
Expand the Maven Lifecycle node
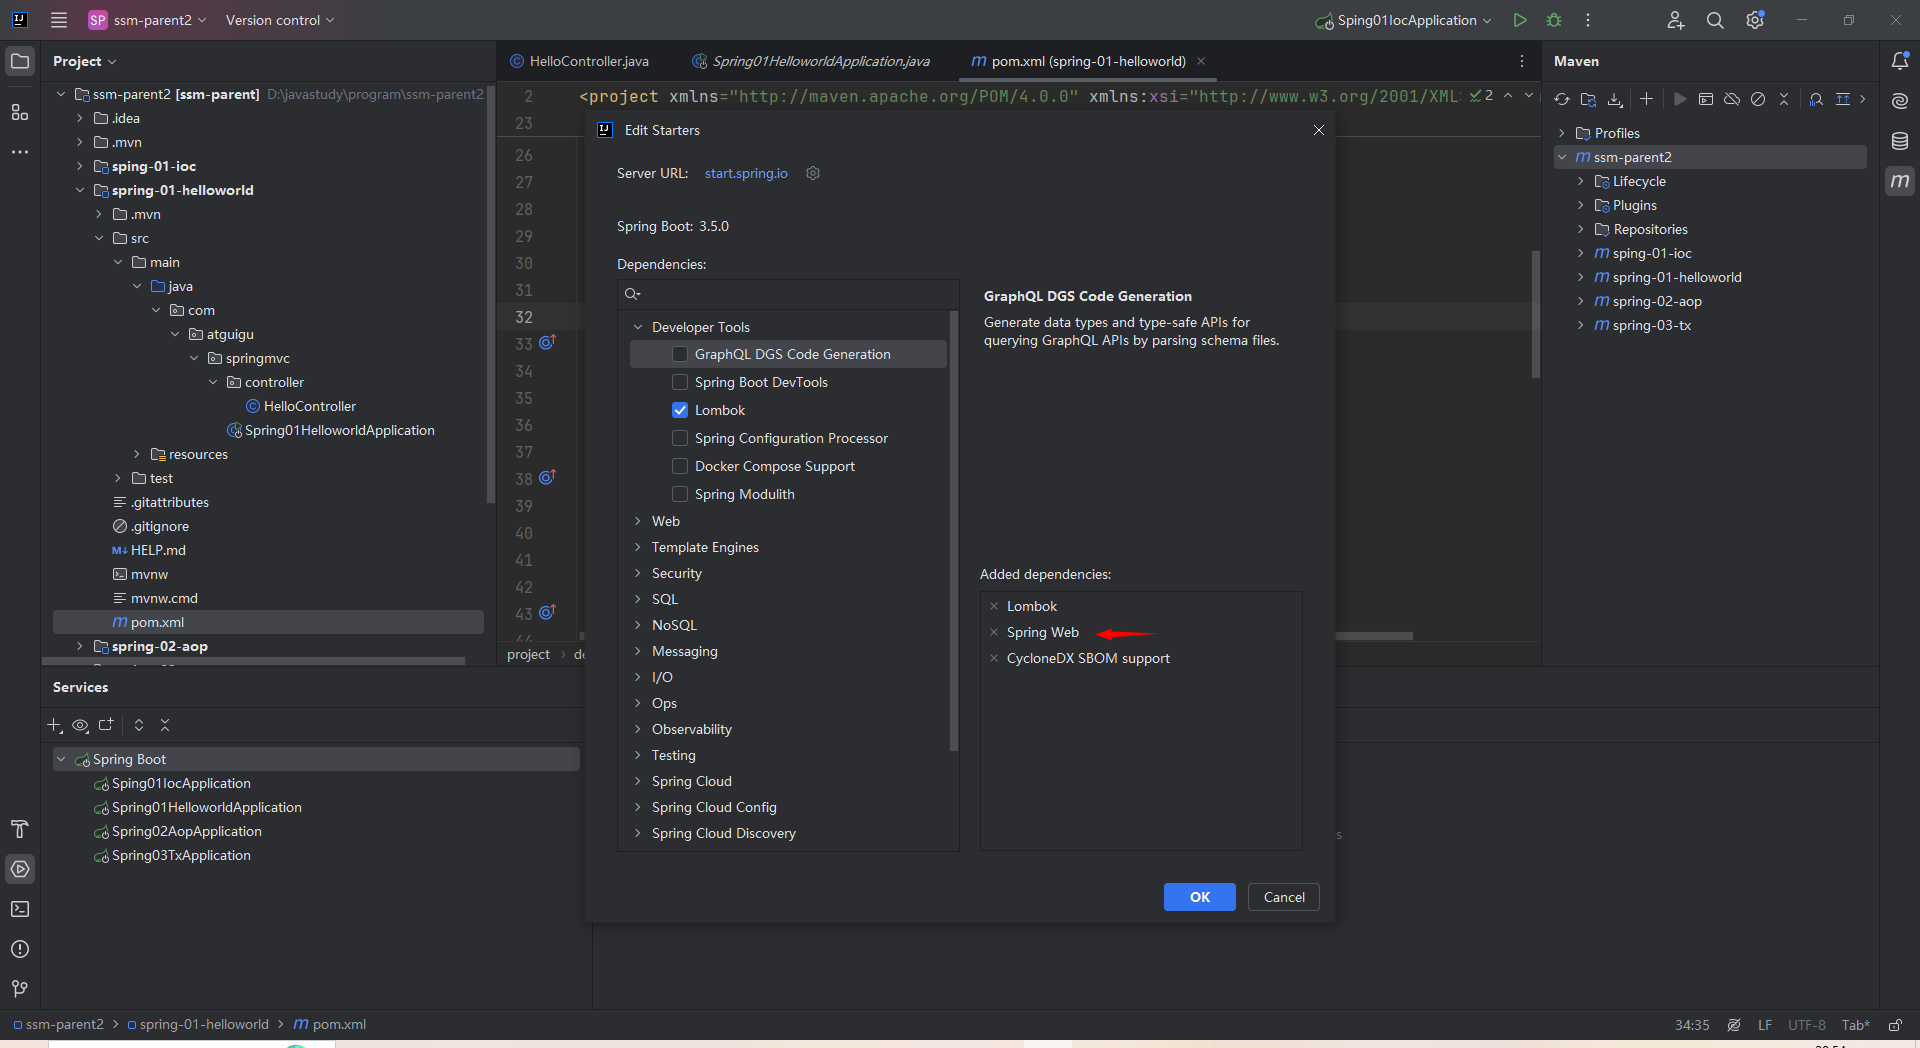click(1581, 181)
